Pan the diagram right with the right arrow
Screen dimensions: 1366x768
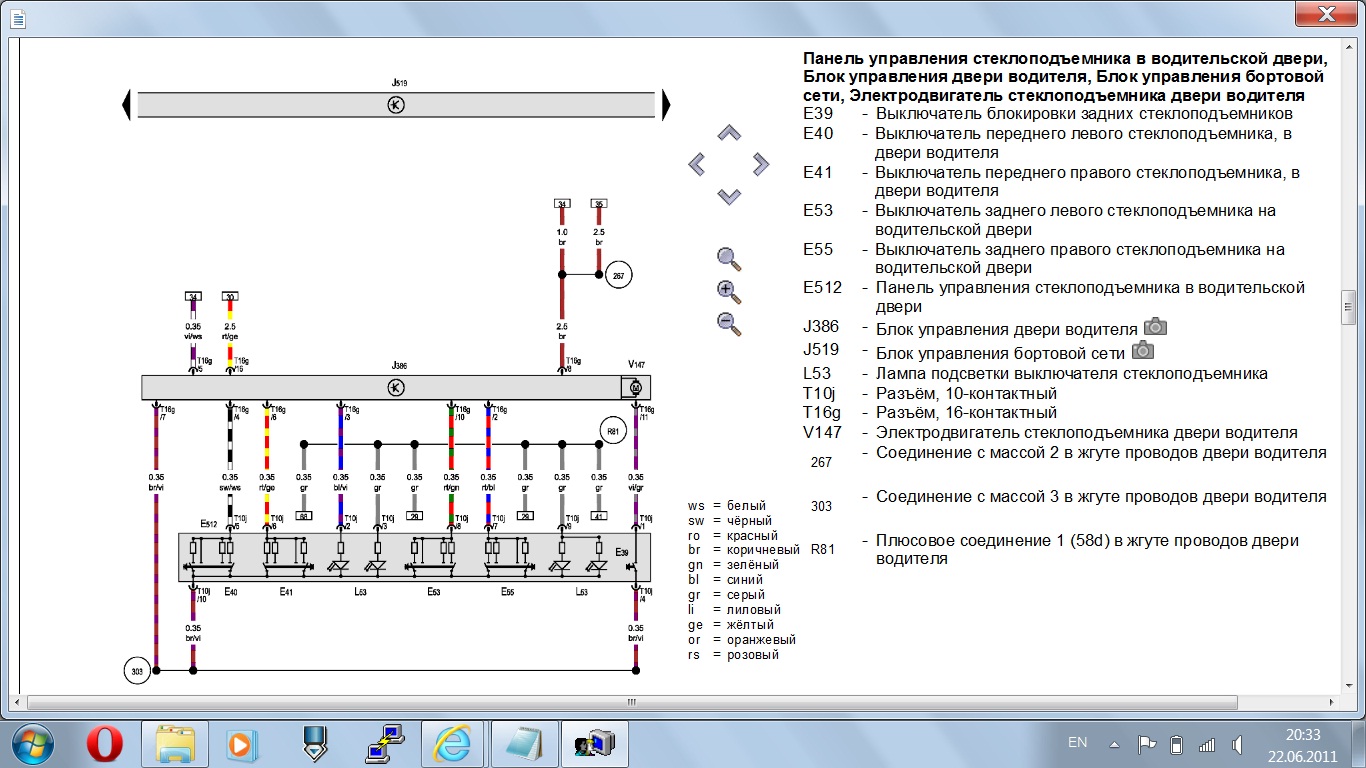click(761, 164)
